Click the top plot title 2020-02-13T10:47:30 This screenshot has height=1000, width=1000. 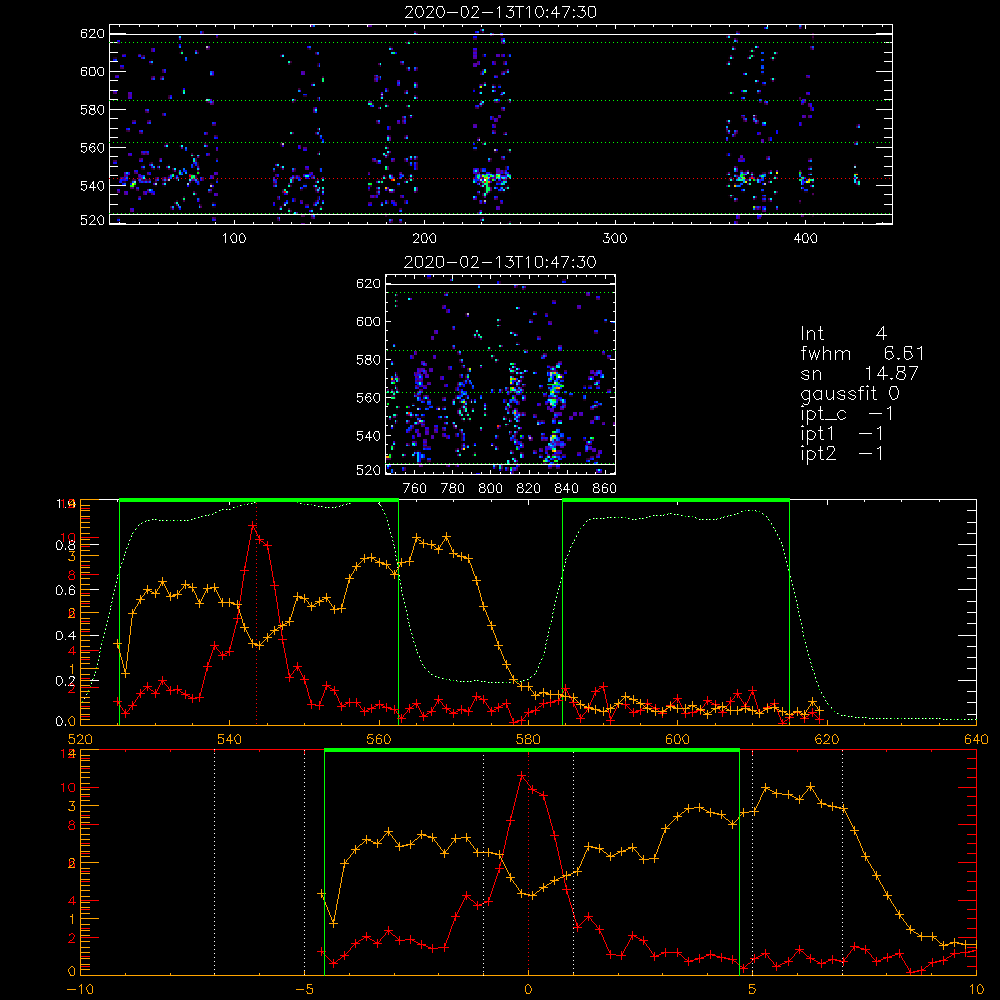coord(500,12)
